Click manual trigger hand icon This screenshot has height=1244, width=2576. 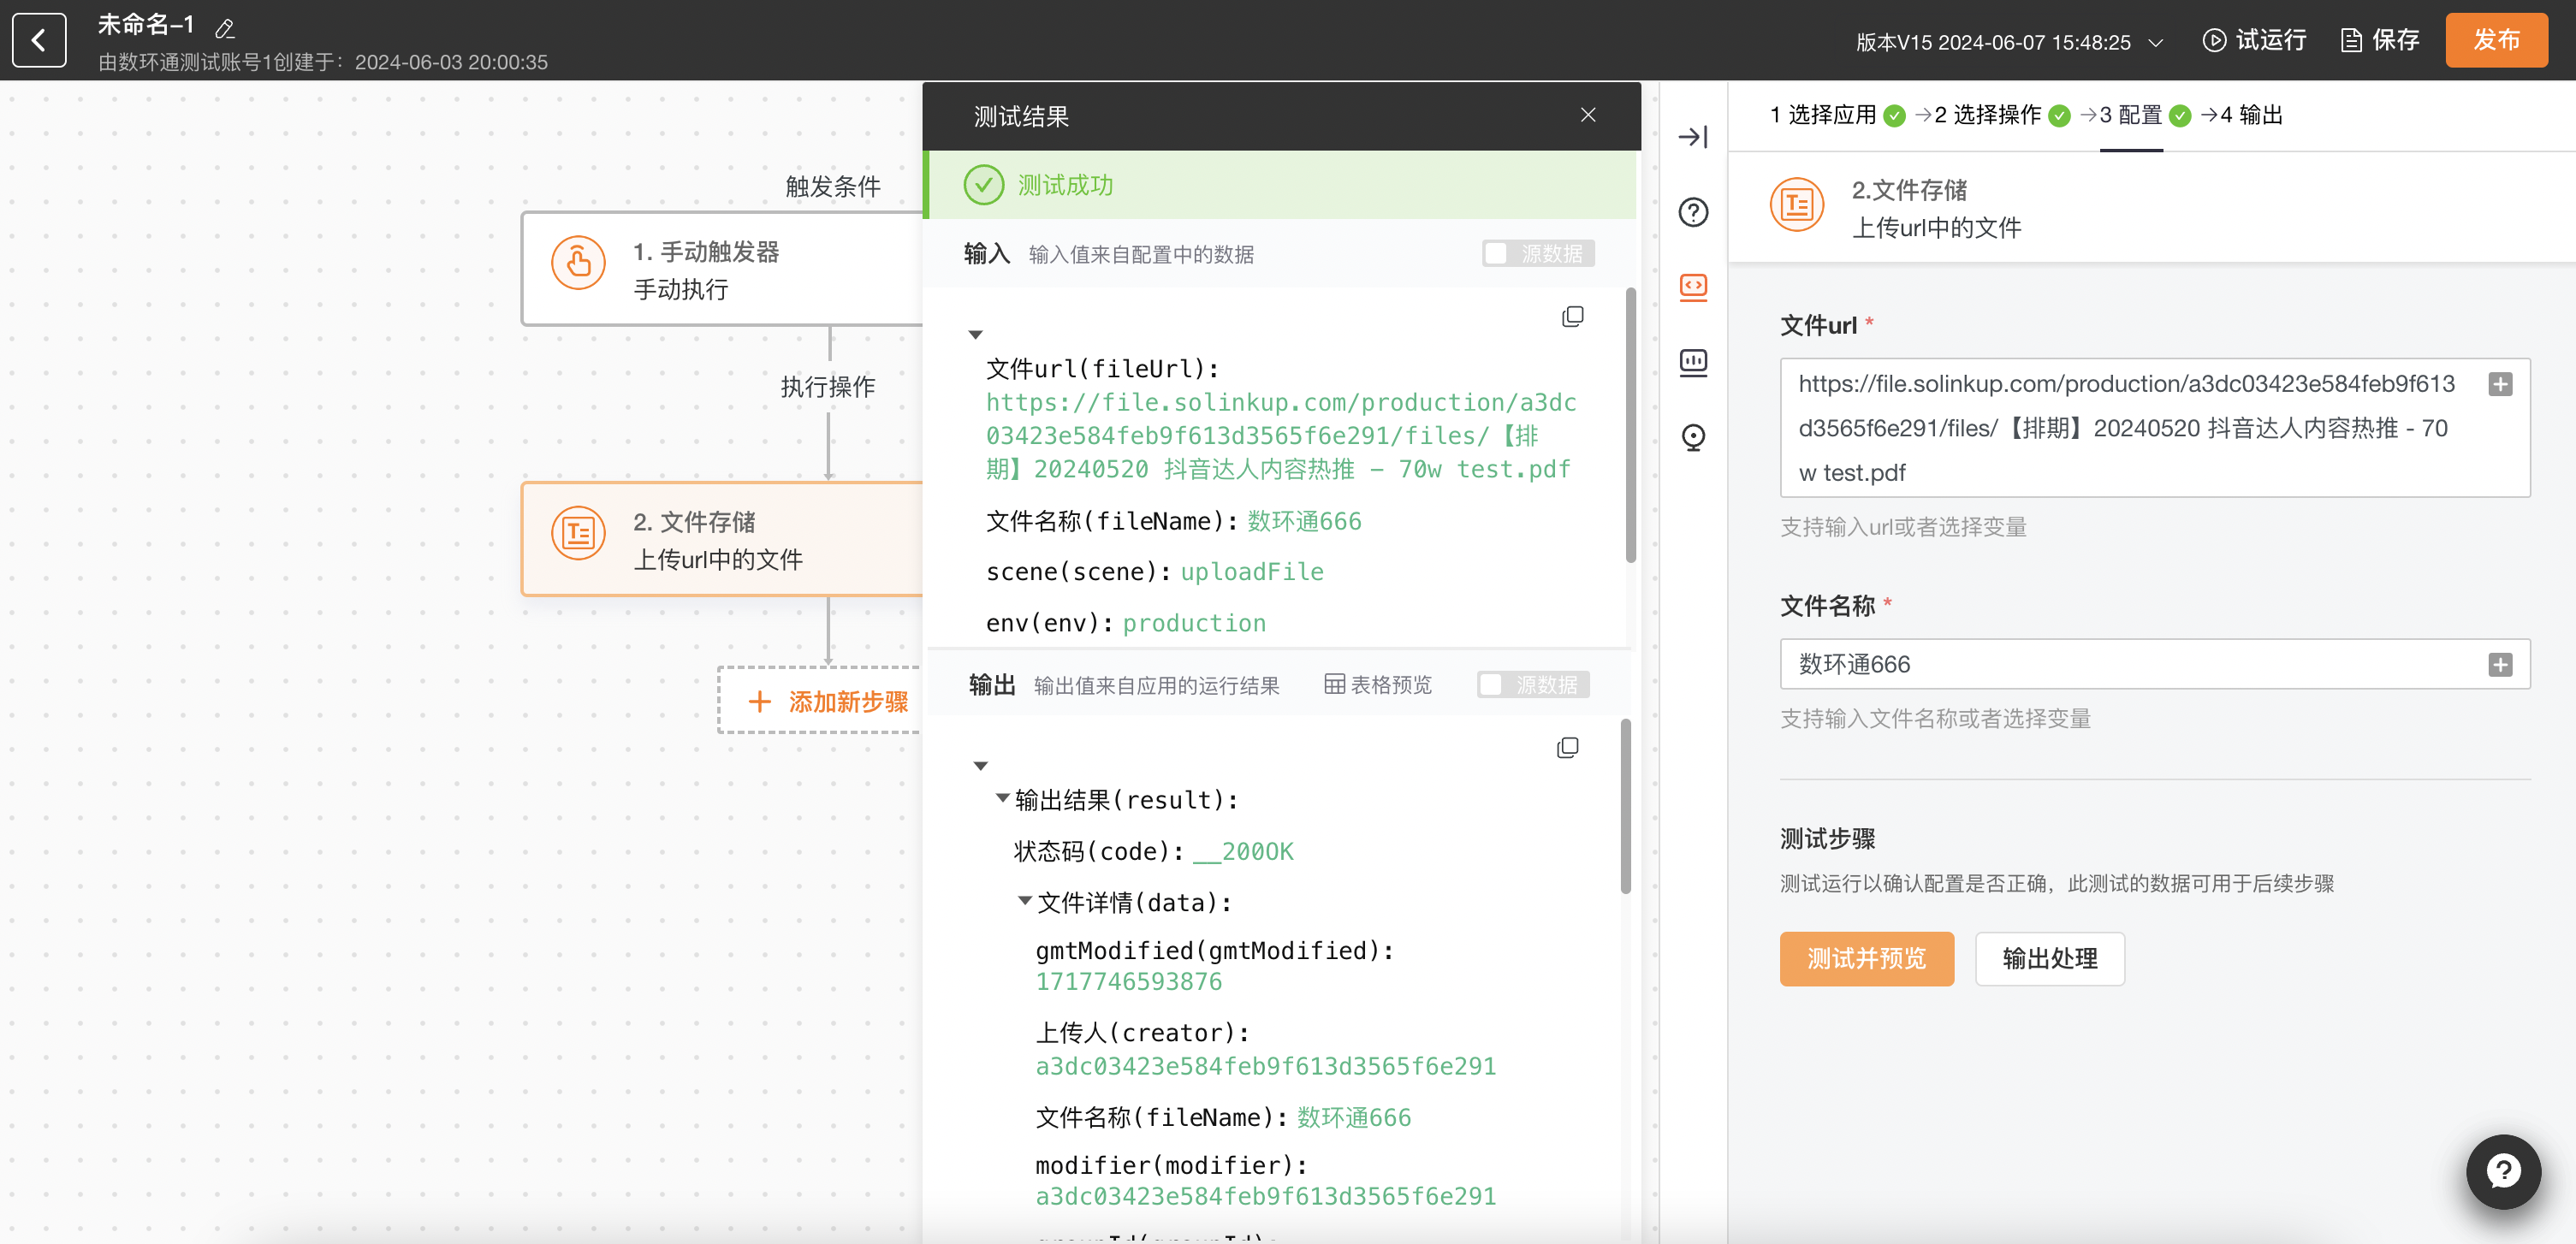(x=578, y=263)
